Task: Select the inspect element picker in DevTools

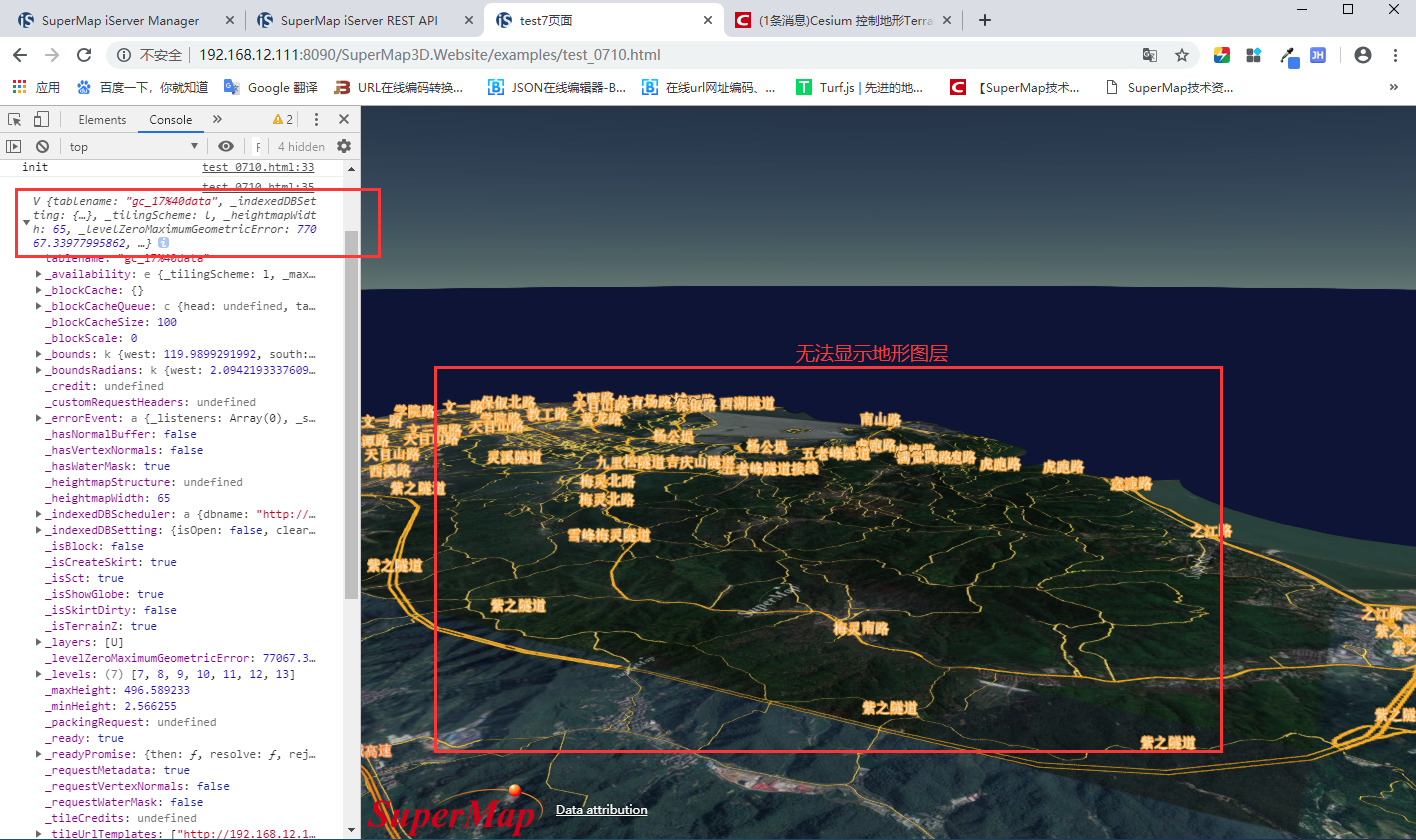Action: point(15,120)
